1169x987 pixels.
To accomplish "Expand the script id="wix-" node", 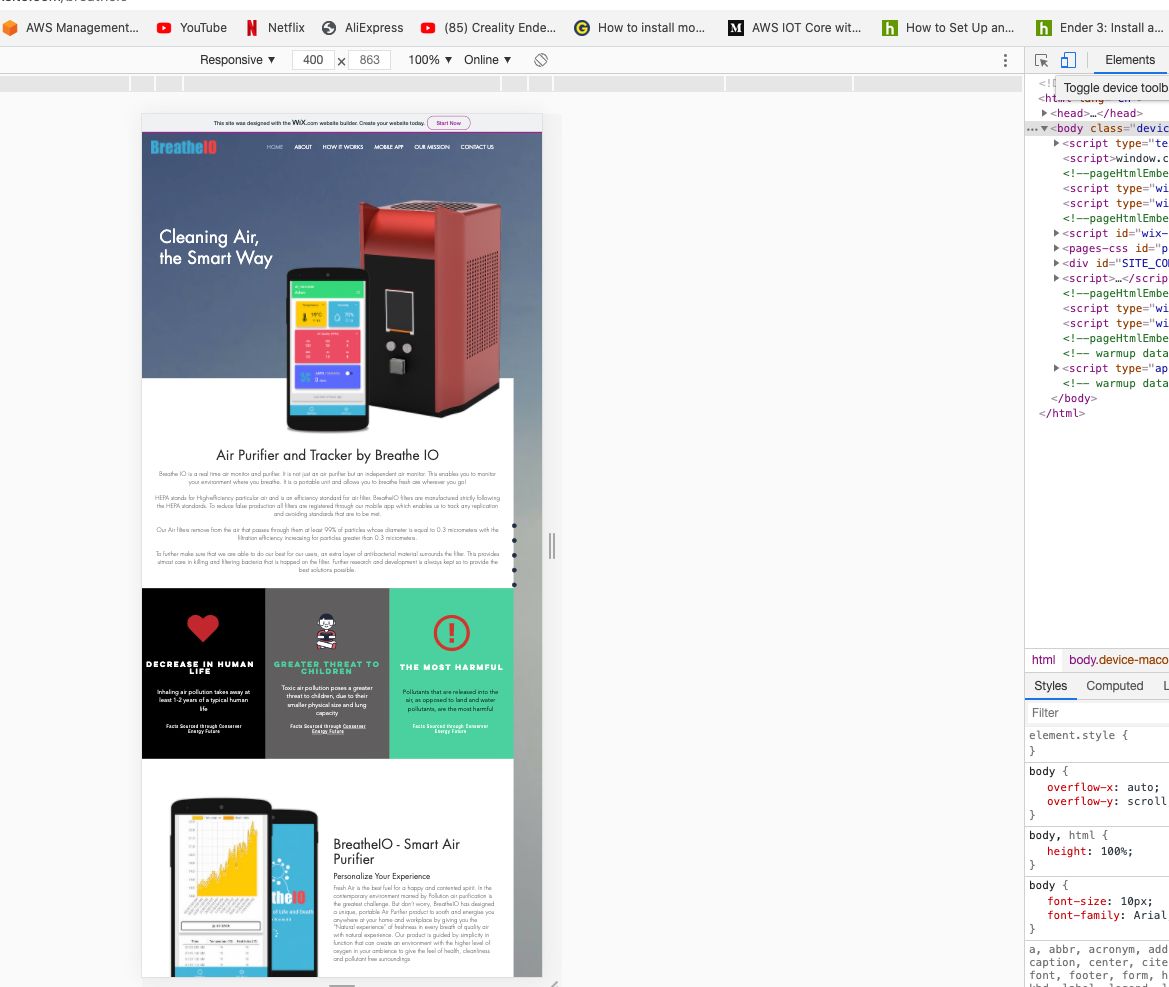I will [1056, 233].
